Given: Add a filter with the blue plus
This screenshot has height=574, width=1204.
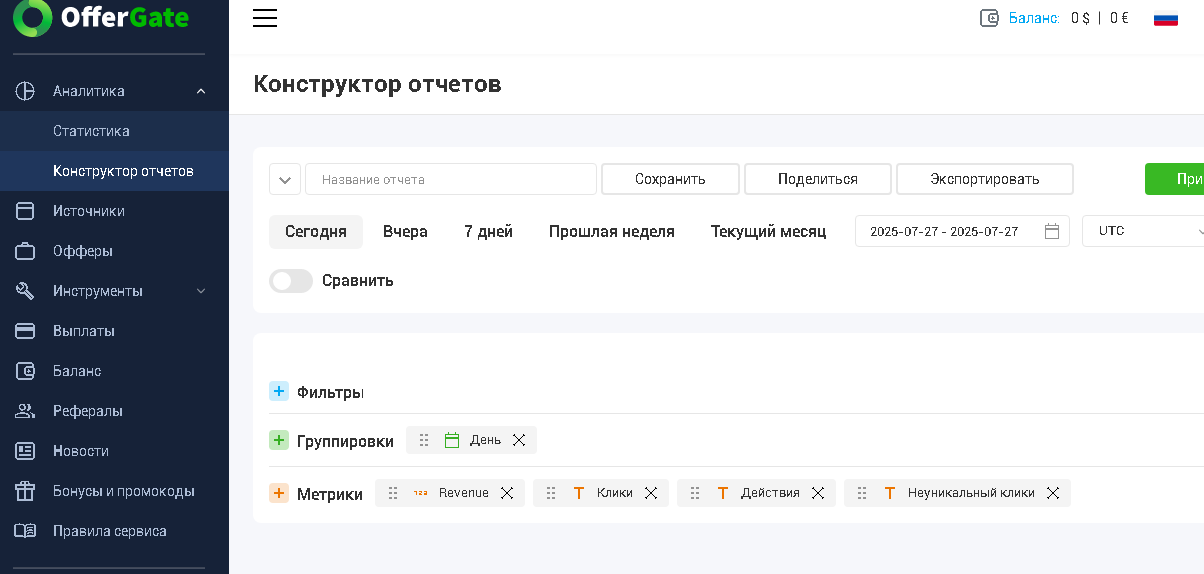Looking at the screenshot, I should (x=279, y=391).
